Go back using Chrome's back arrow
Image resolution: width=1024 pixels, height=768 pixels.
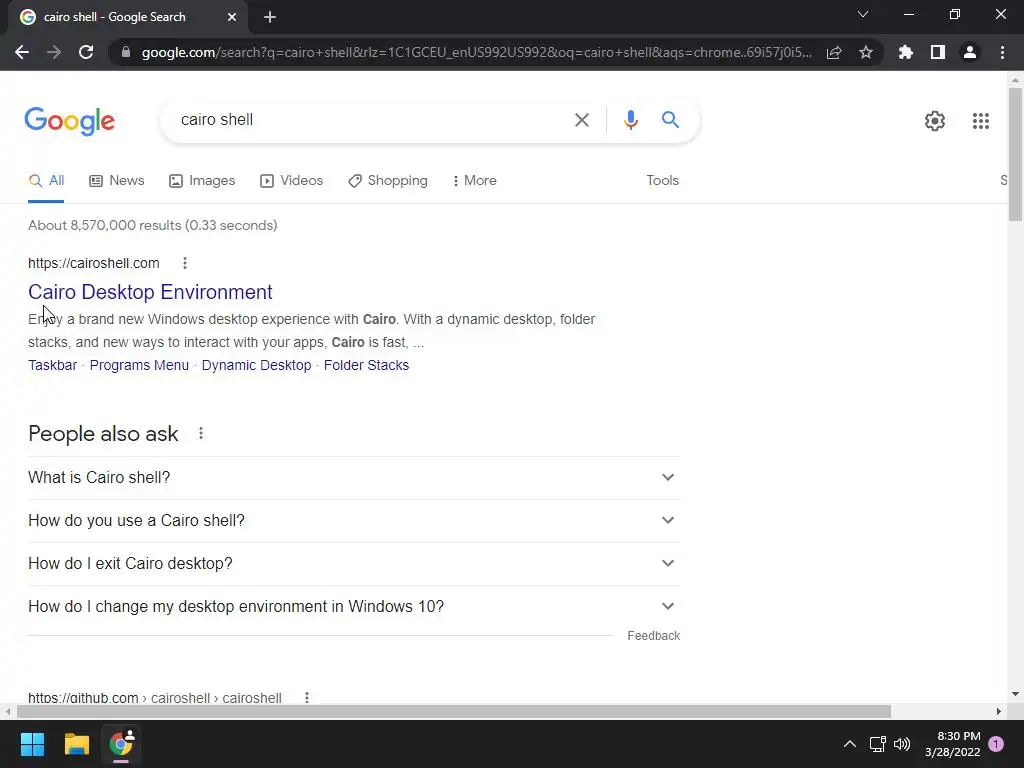pos(22,52)
